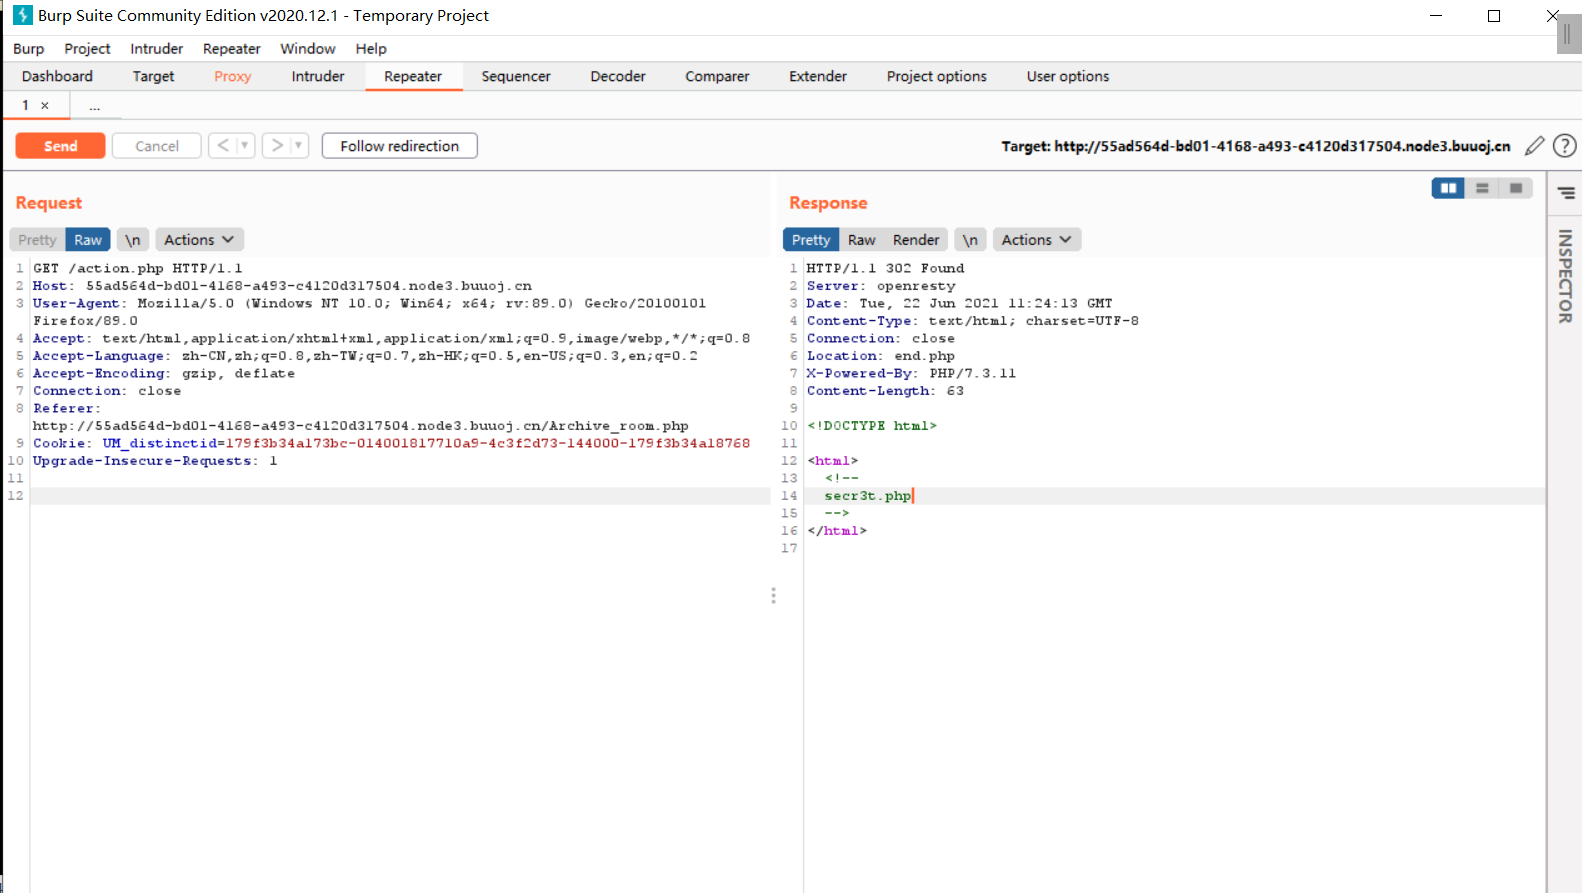This screenshot has height=893, width=1582.
Task: Open the Project menu
Action: [87, 48]
